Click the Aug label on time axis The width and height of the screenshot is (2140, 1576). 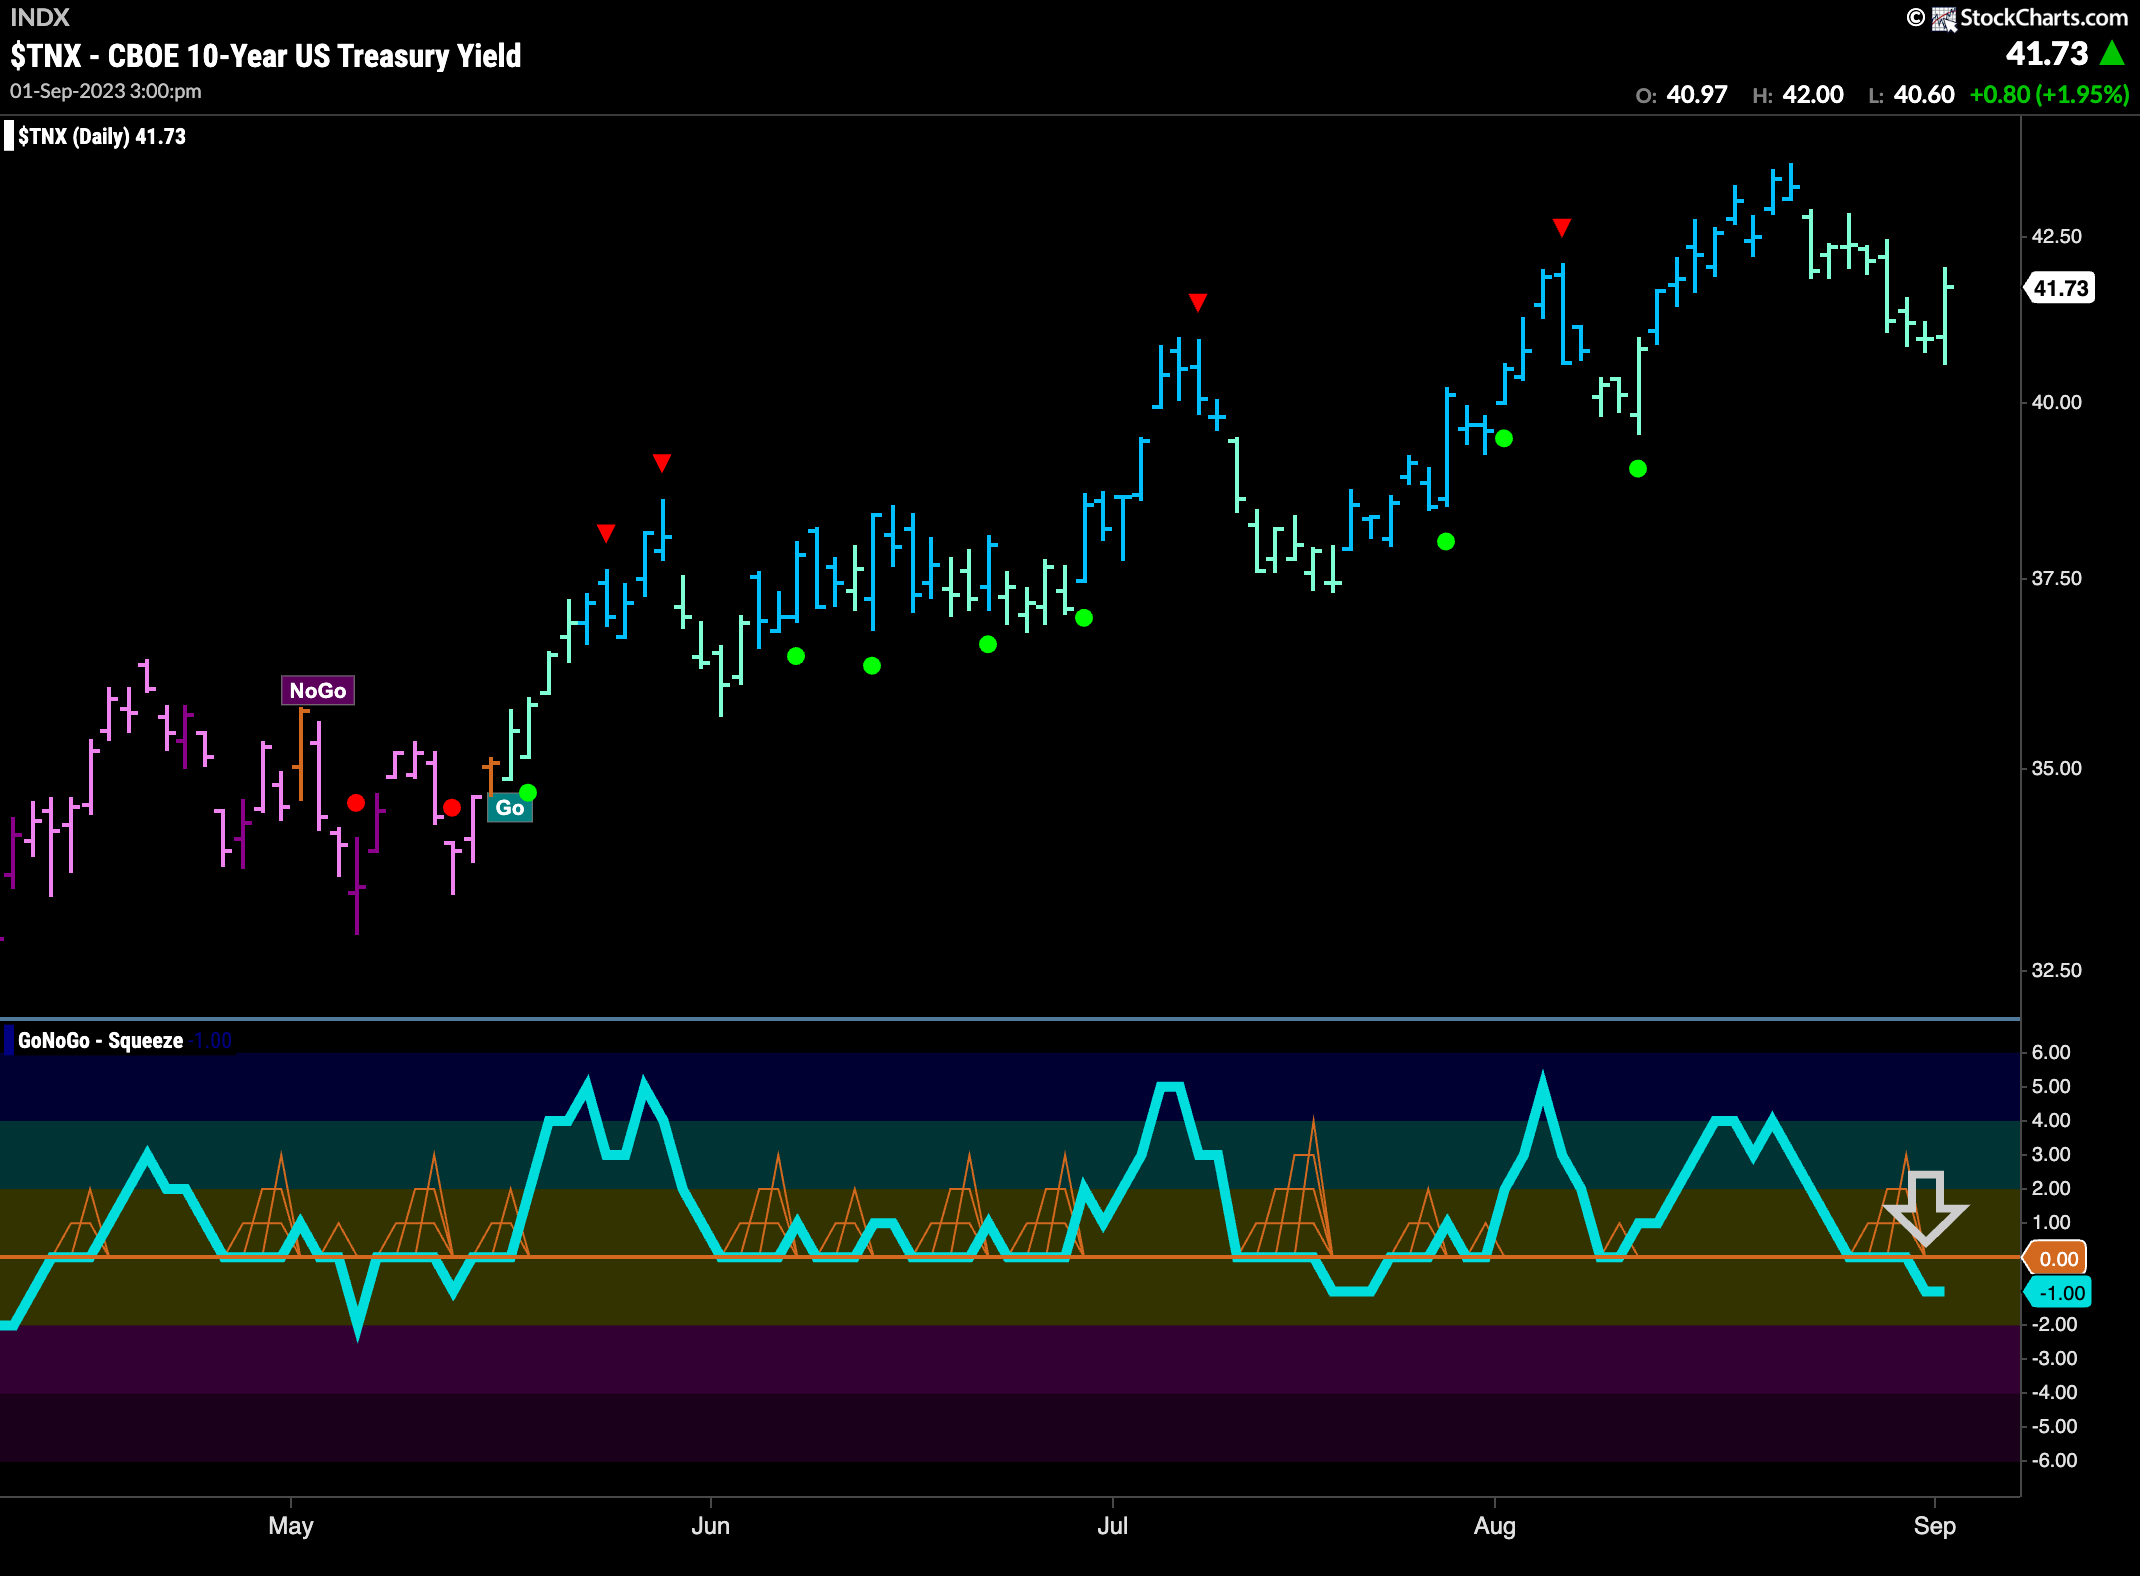(x=1494, y=1526)
